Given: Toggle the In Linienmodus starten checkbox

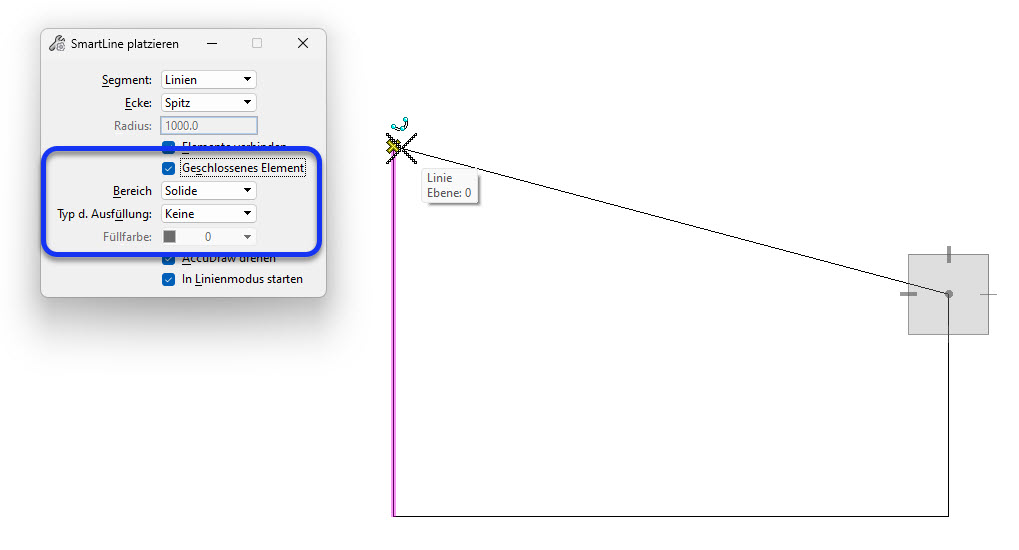Looking at the screenshot, I should 168,280.
